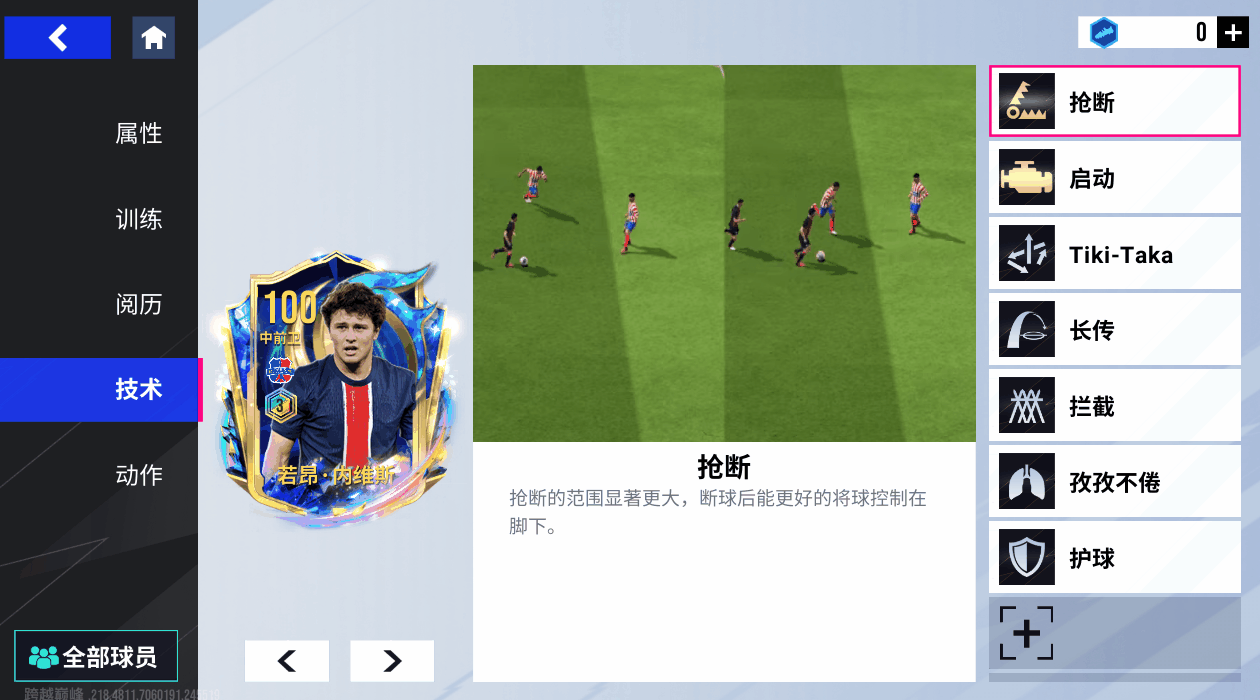Show next player with right arrow
The width and height of the screenshot is (1260, 700).
tap(392, 661)
